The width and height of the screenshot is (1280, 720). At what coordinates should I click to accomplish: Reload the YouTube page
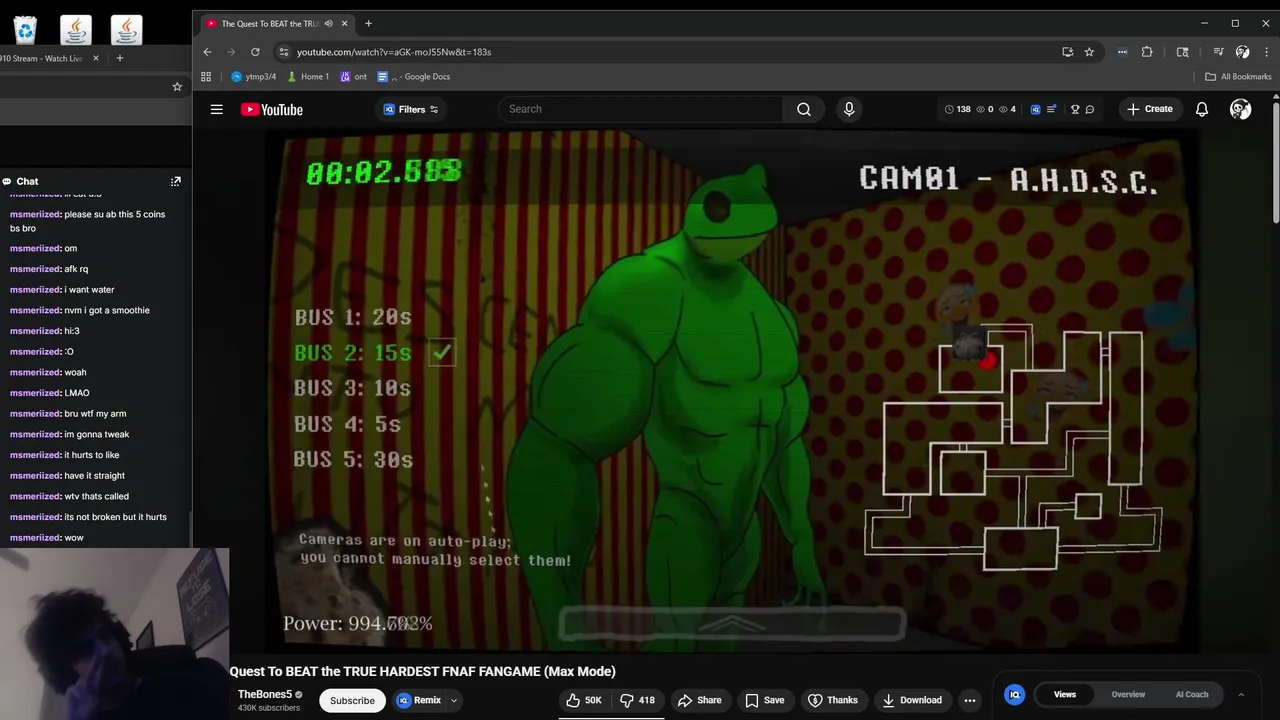[x=255, y=52]
